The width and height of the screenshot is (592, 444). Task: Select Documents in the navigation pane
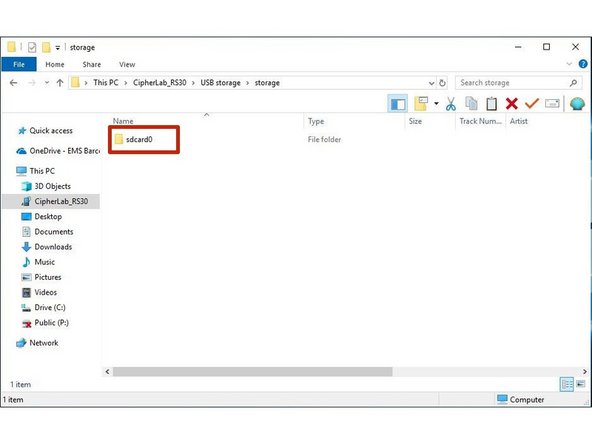click(x=48, y=231)
